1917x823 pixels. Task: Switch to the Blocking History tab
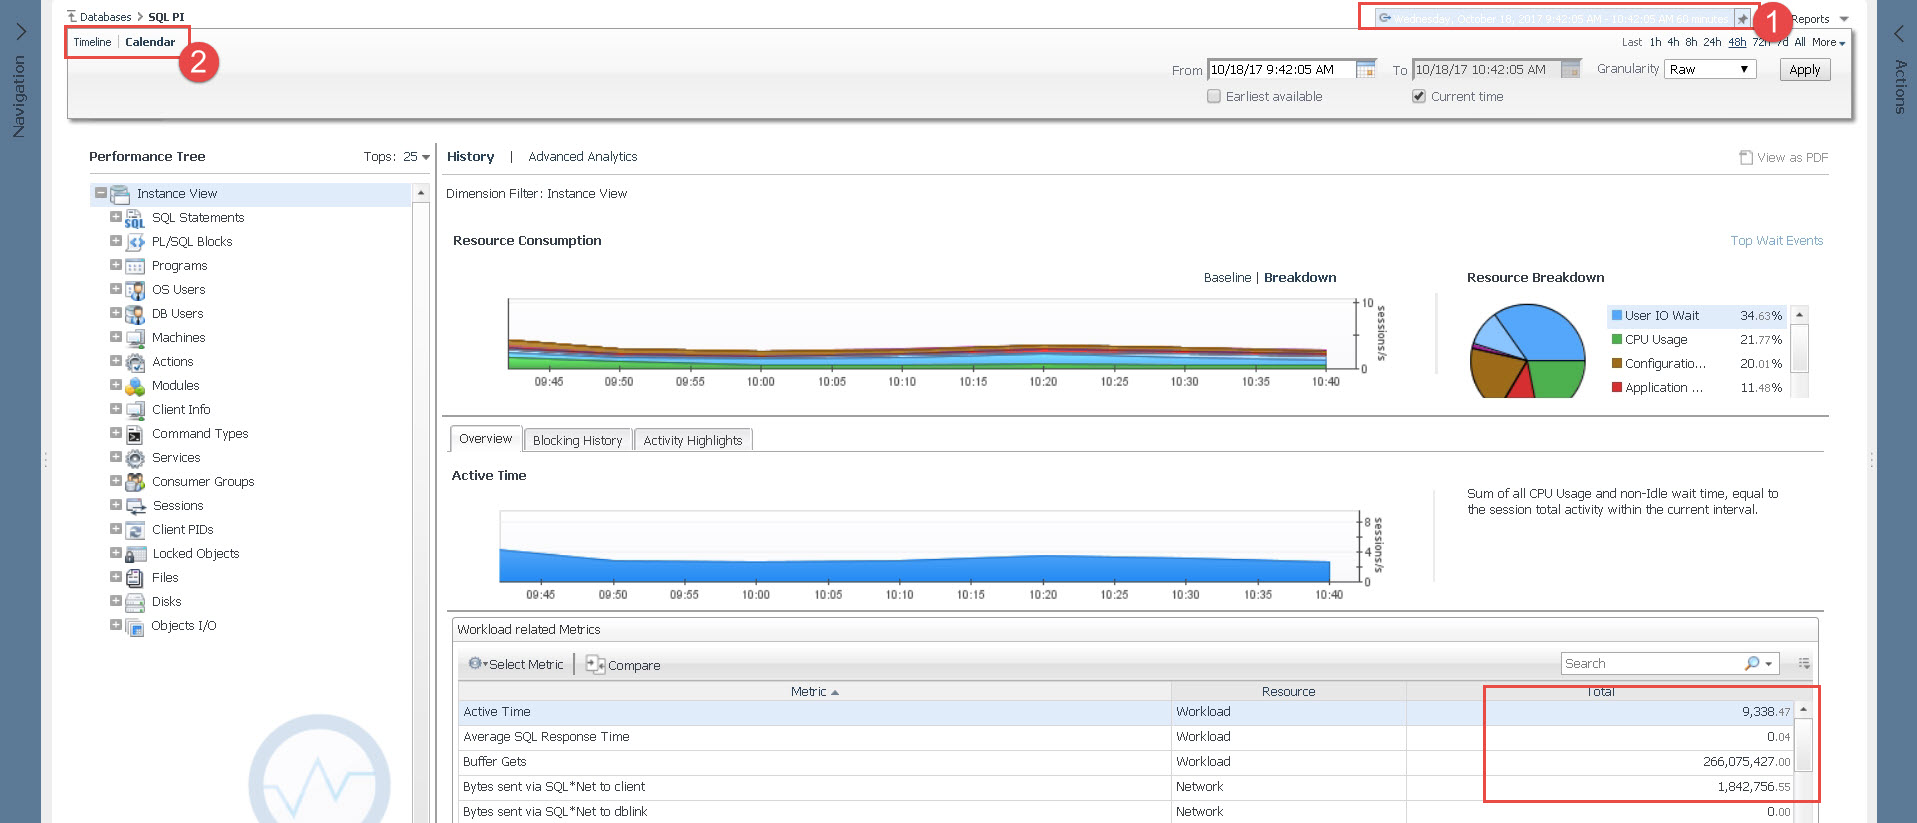pos(577,440)
